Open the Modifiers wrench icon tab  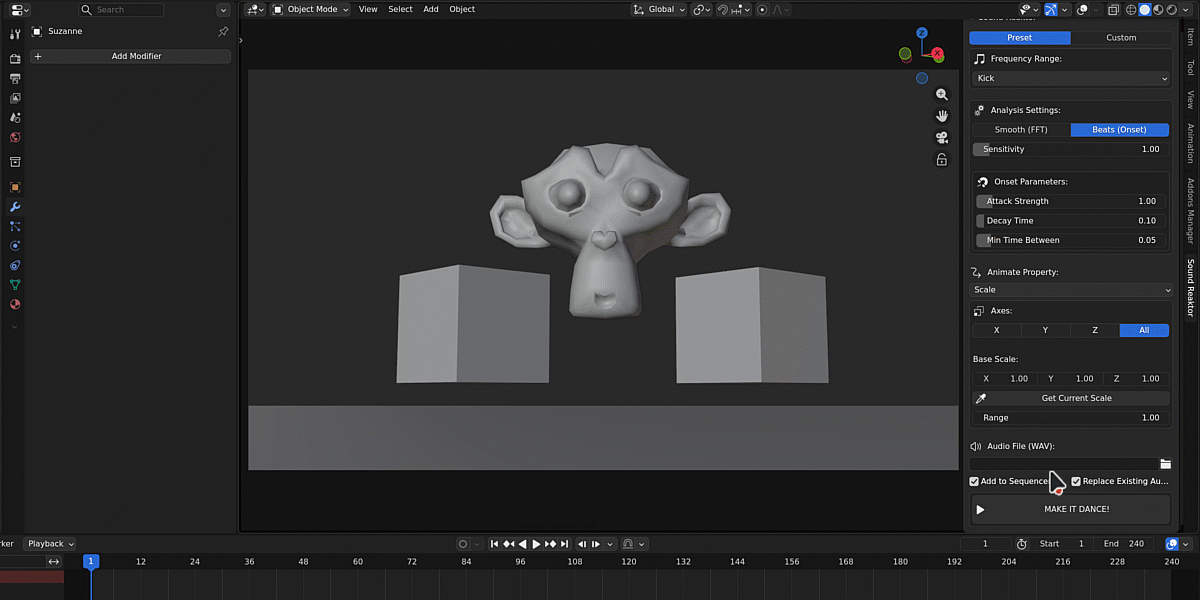(x=15, y=207)
